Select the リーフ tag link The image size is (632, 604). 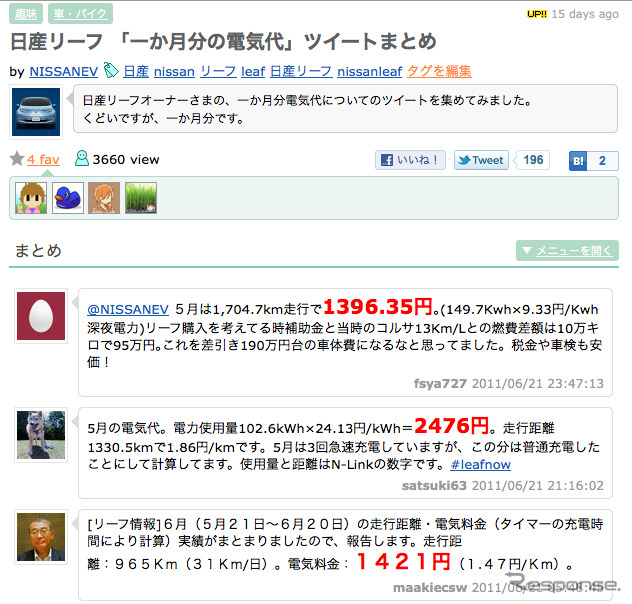218,71
